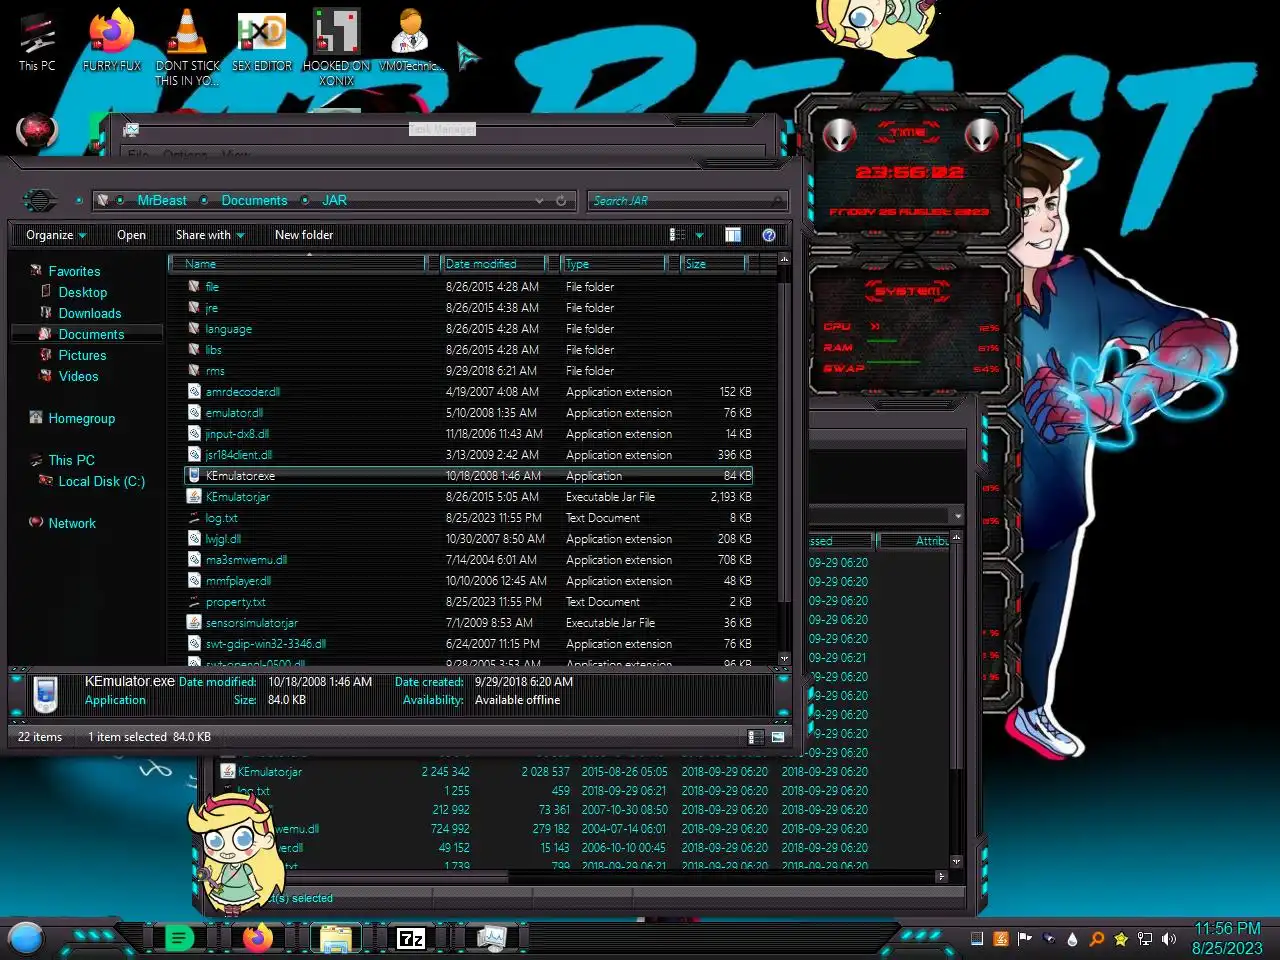The width and height of the screenshot is (1280, 960).
Task: Open Firefox from the taskbar
Action: (258, 938)
